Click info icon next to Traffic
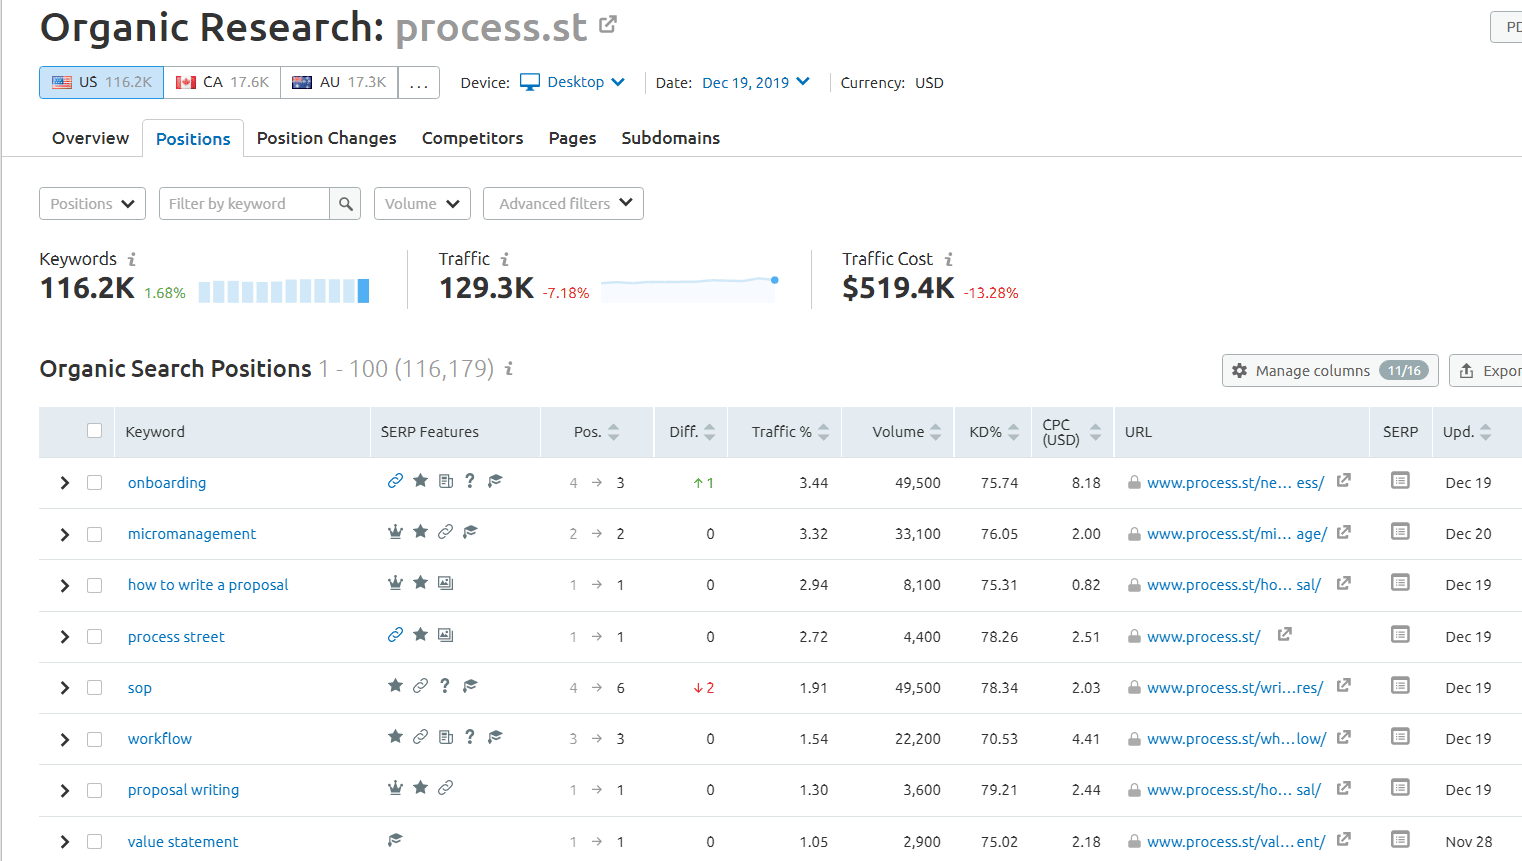 pos(504,259)
